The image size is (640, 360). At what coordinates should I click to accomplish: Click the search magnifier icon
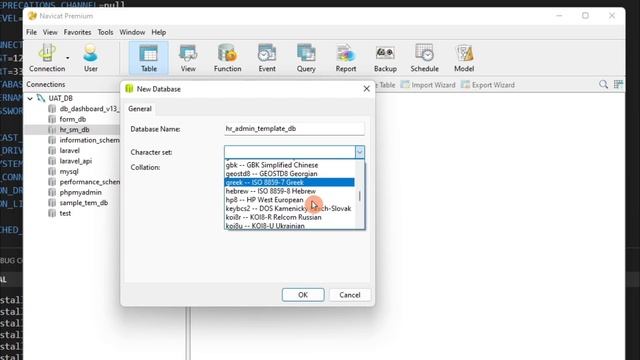pyautogui.click(x=603, y=84)
